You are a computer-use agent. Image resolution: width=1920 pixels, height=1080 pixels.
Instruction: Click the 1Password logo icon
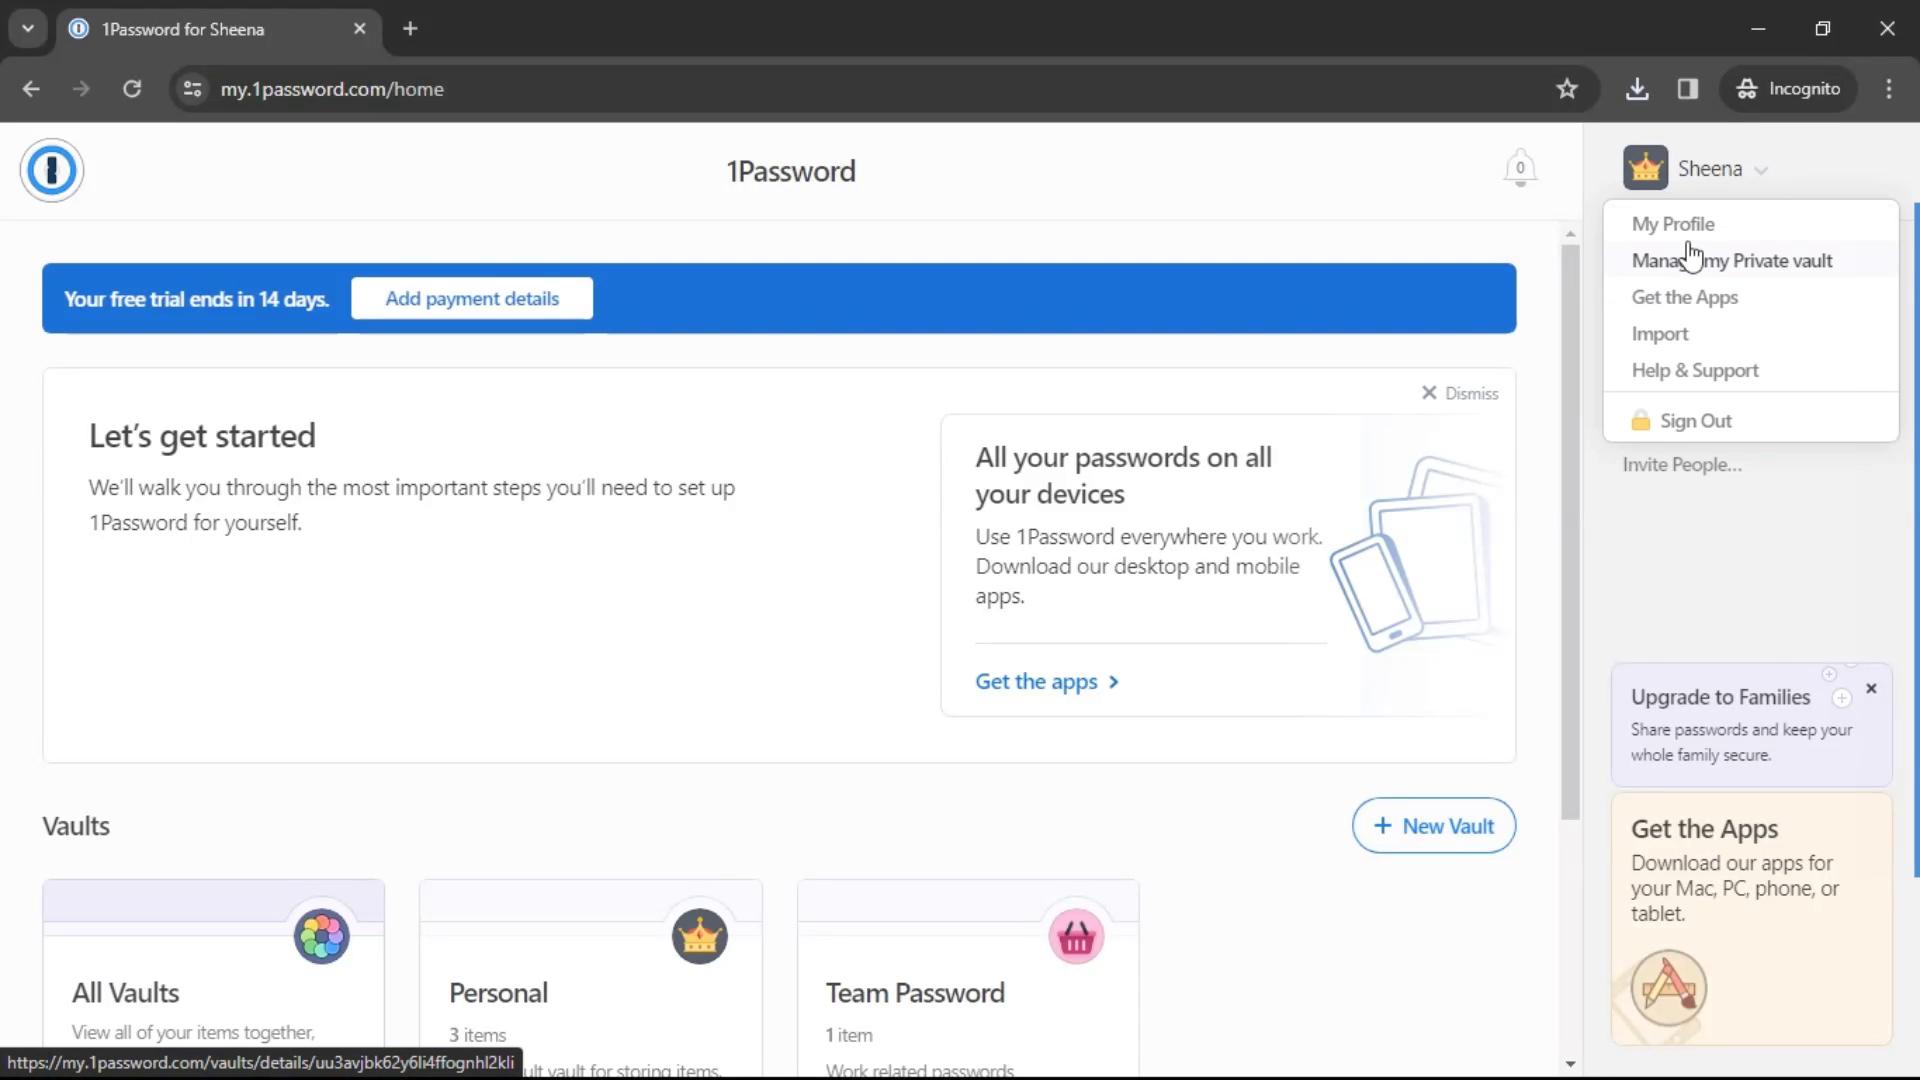[51, 169]
